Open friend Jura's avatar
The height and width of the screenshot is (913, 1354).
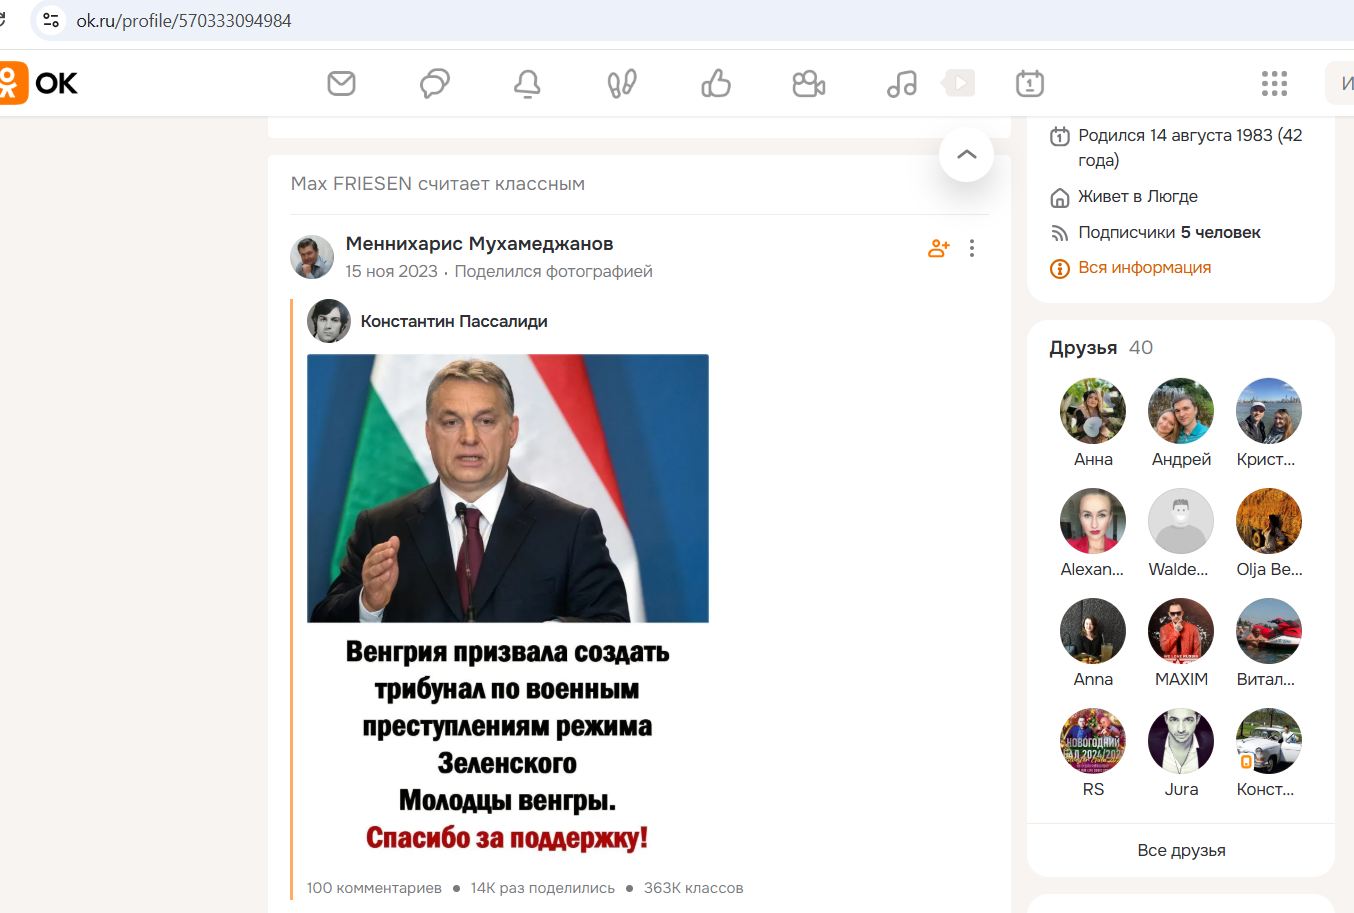[1181, 741]
